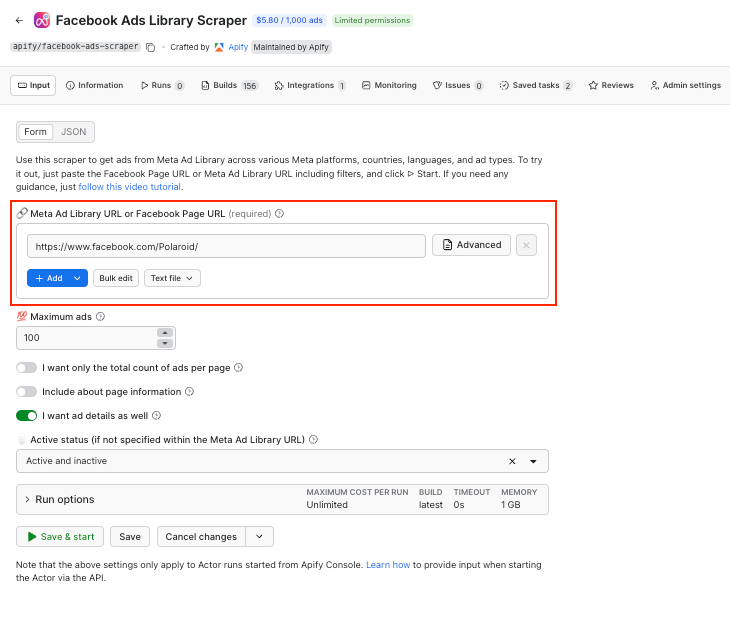Click the apify/facebook-ads-scraper actor name text
730x623 pixels.
point(75,47)
